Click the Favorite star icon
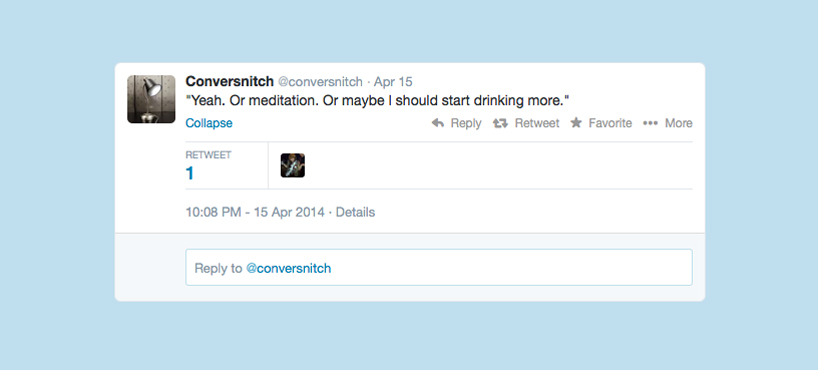818x370 pixels. [x=576, y=123]
